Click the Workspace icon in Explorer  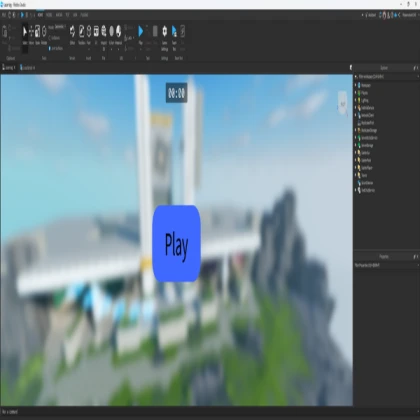tap(359, 85)
